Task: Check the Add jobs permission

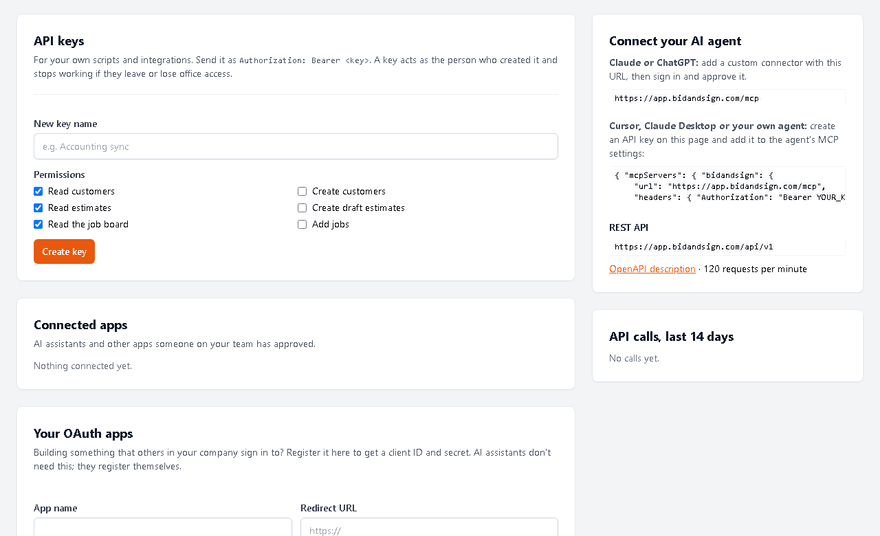Action: tap(302, 225)
